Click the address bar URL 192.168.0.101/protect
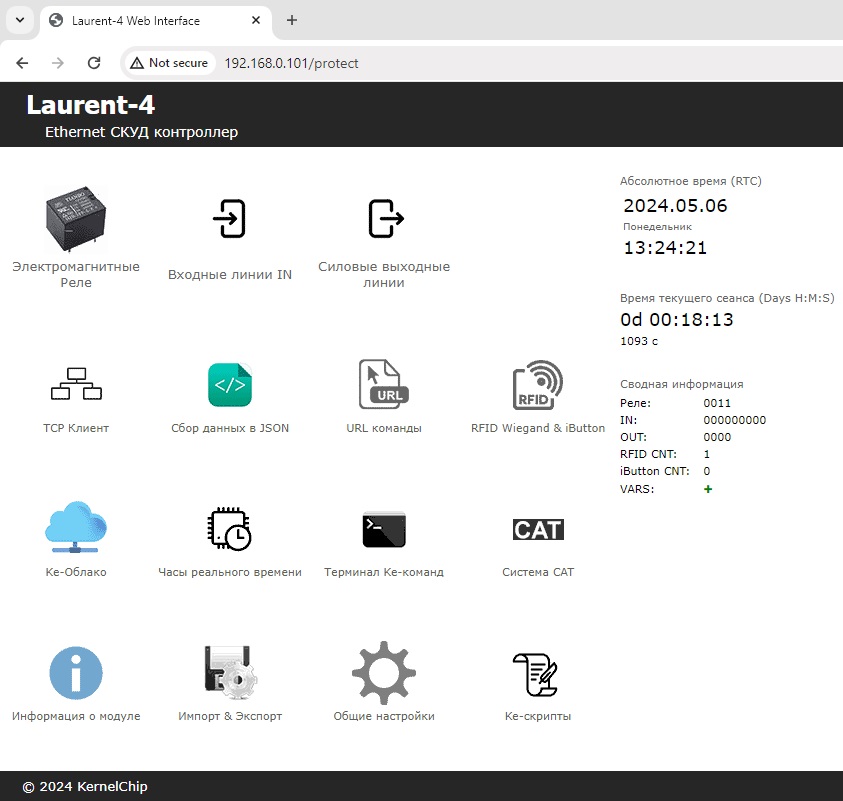The image size is (843, 801). click(291, 63)
